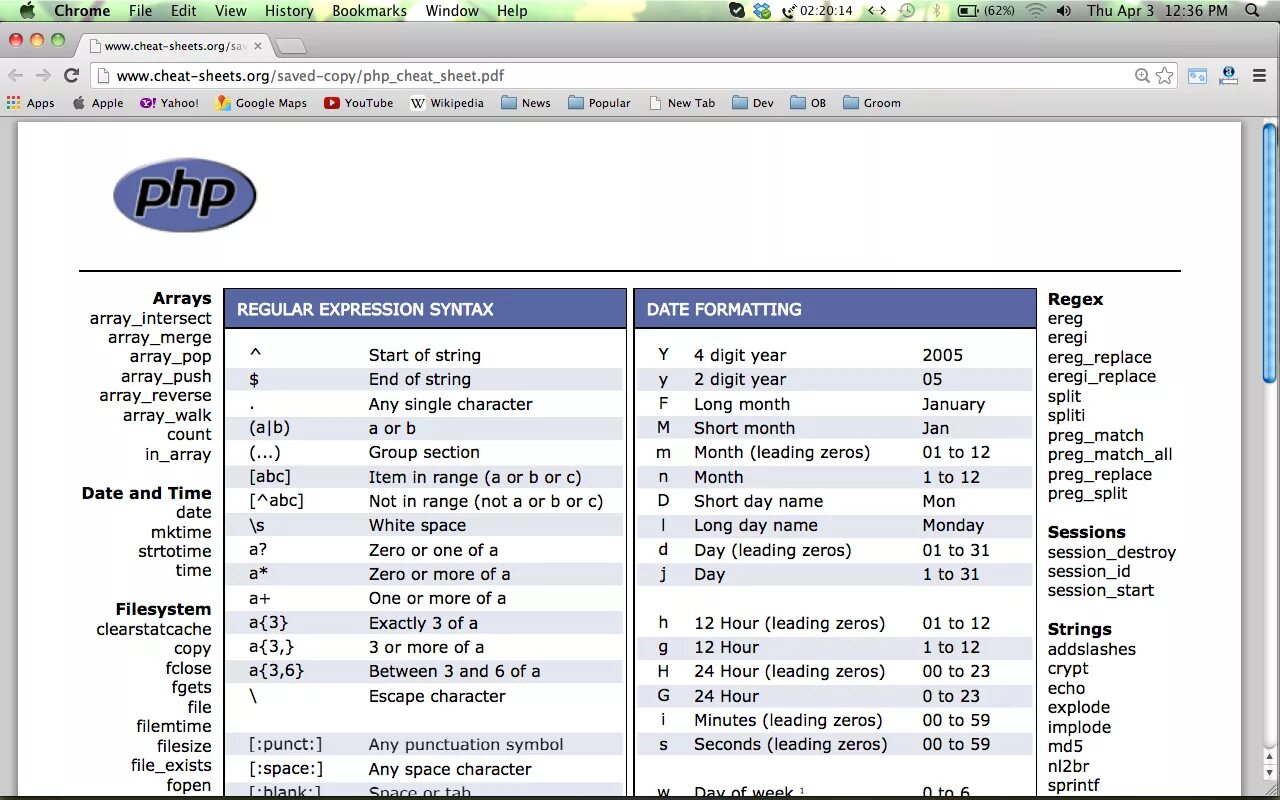The width and height of the screenshot is (1280, 800).
Task: Open the New Tab bookmark
Action: click(682, 103)
